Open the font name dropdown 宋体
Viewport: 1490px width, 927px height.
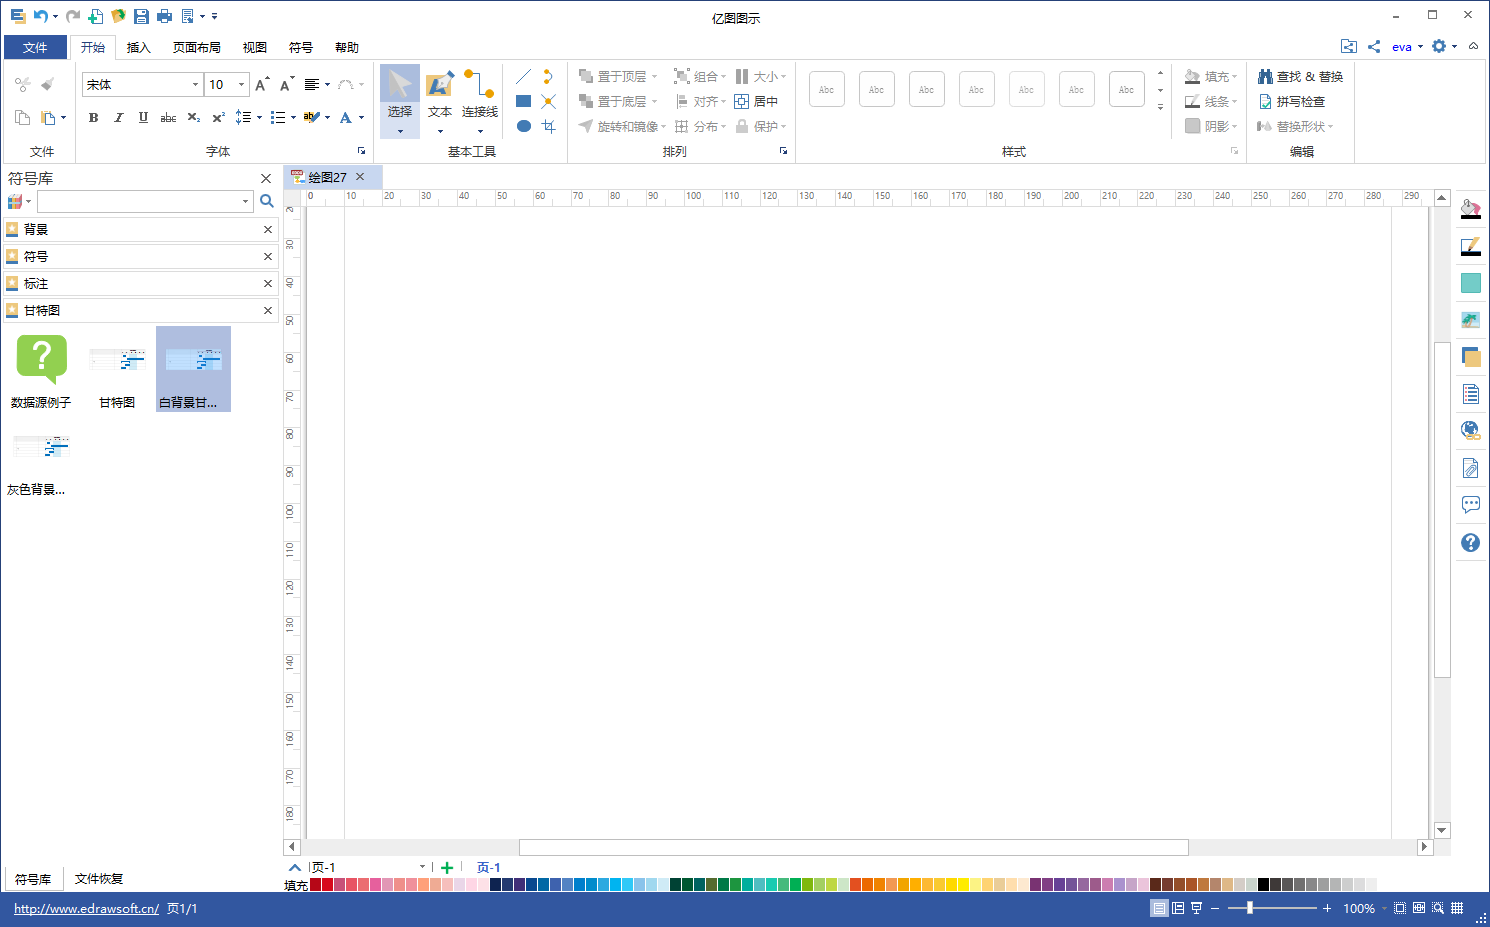pyautogui.click(x=195, y=84)
